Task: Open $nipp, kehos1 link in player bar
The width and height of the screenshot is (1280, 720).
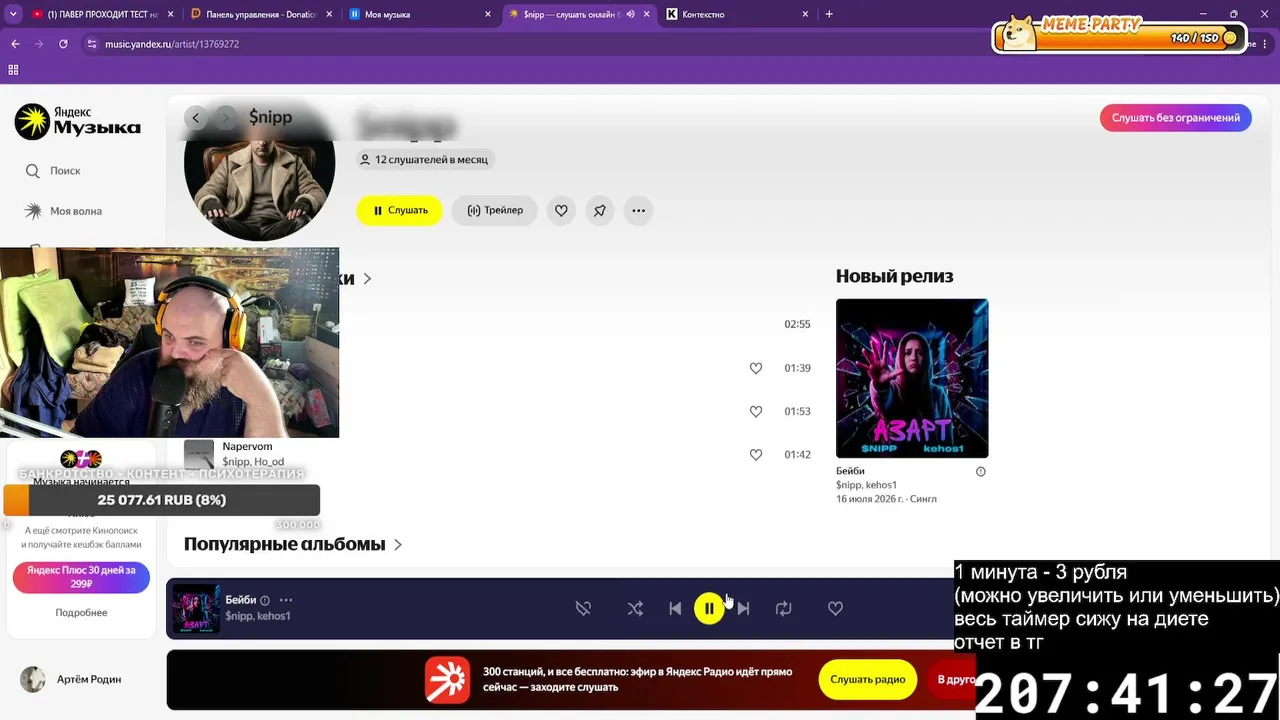Action: tap(258, 616)
